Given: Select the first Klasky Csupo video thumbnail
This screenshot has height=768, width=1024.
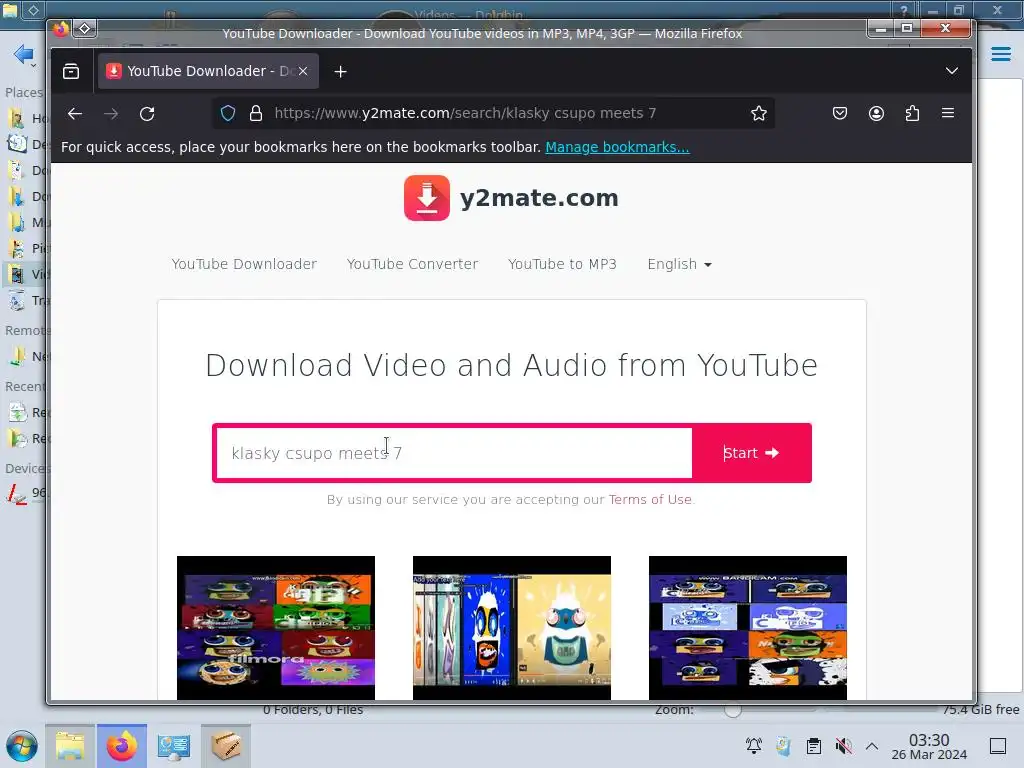Looking at the screenshot, I should 276,628.
